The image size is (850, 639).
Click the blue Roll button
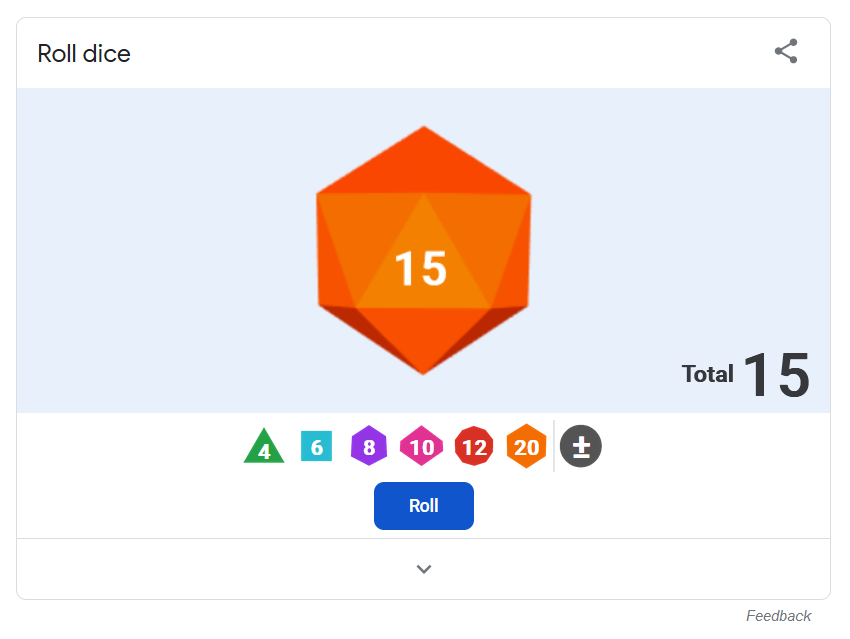(424, 506)
